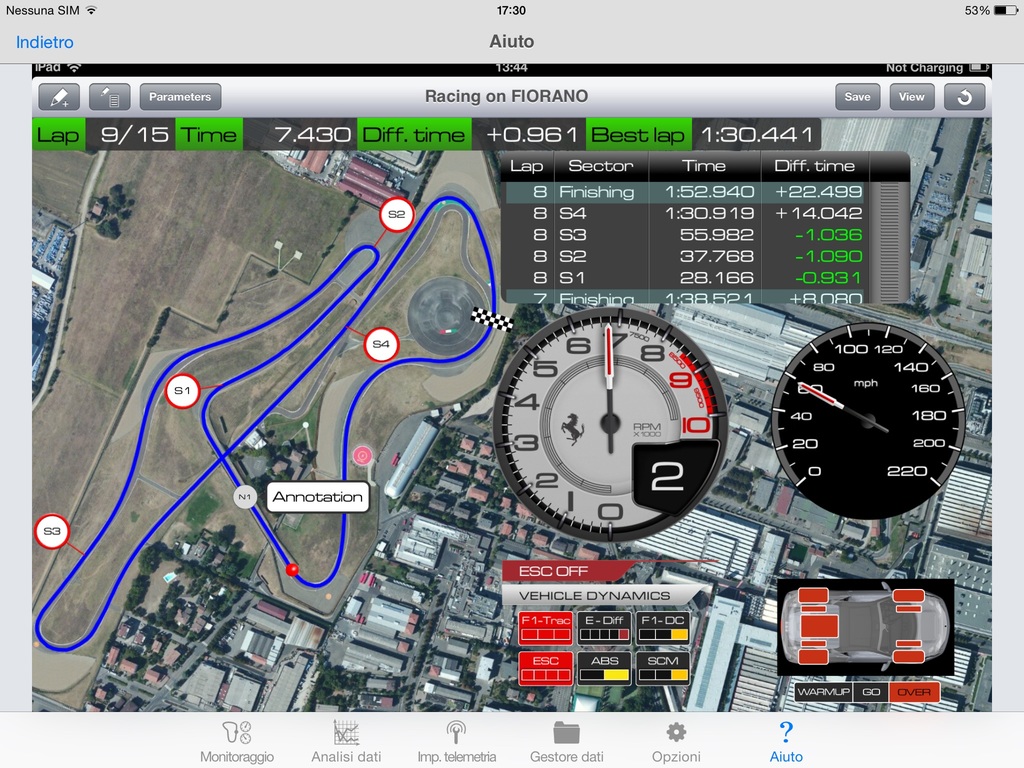Tap the pencil add-annotation icon
This screenshot has height=768, width=1024.
[x=59, y=97]
